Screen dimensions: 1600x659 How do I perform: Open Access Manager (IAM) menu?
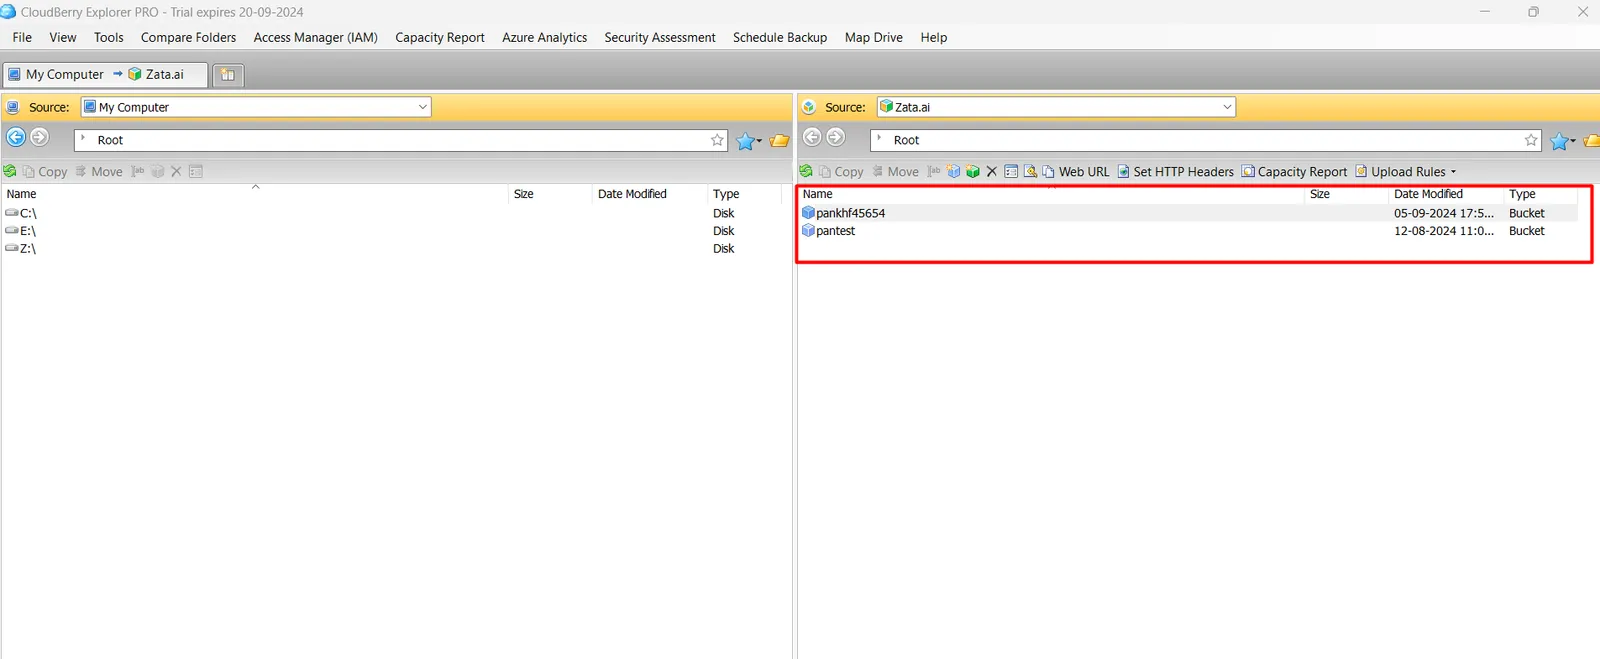click(316, 37)
